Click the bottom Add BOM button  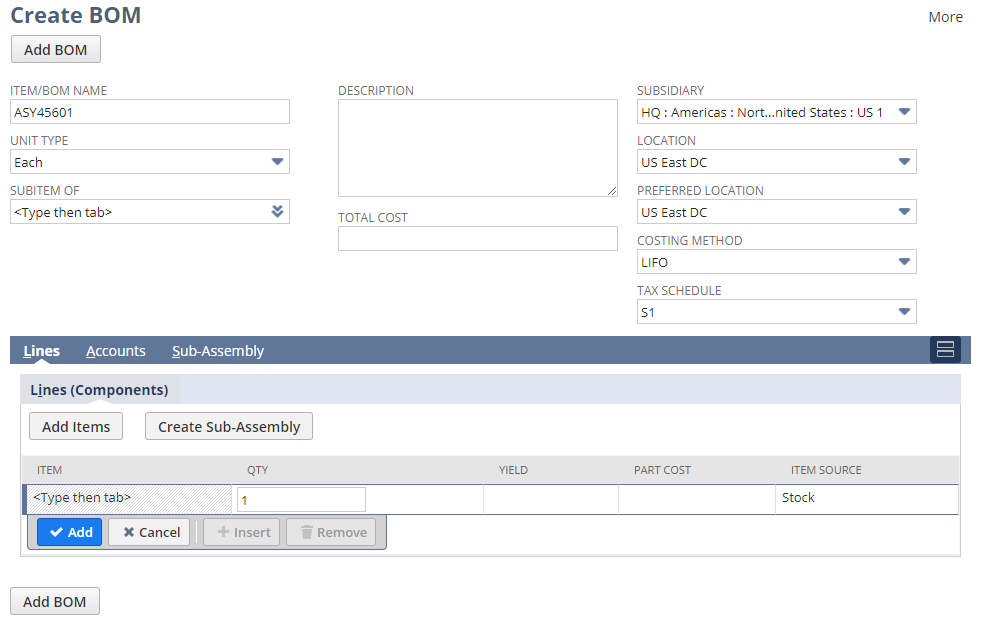click(x=55, y=602)
